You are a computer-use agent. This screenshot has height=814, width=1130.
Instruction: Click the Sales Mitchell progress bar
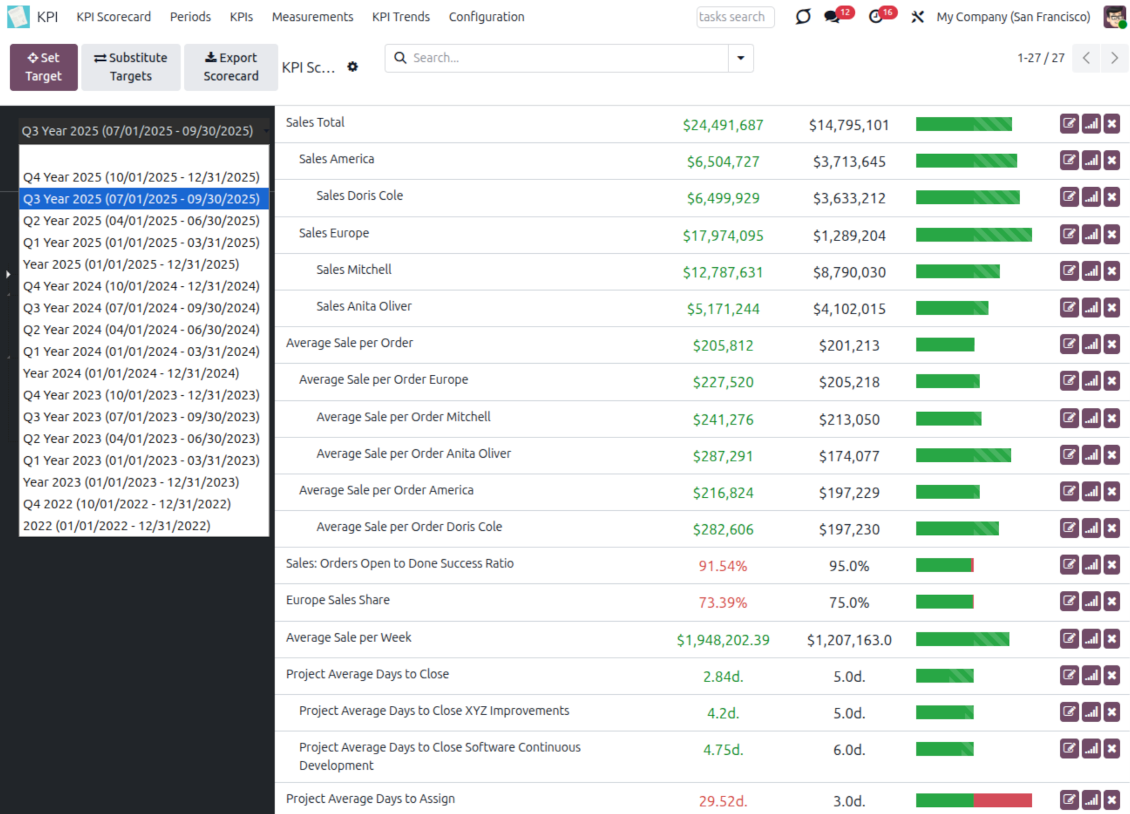[x=957, y=271]
